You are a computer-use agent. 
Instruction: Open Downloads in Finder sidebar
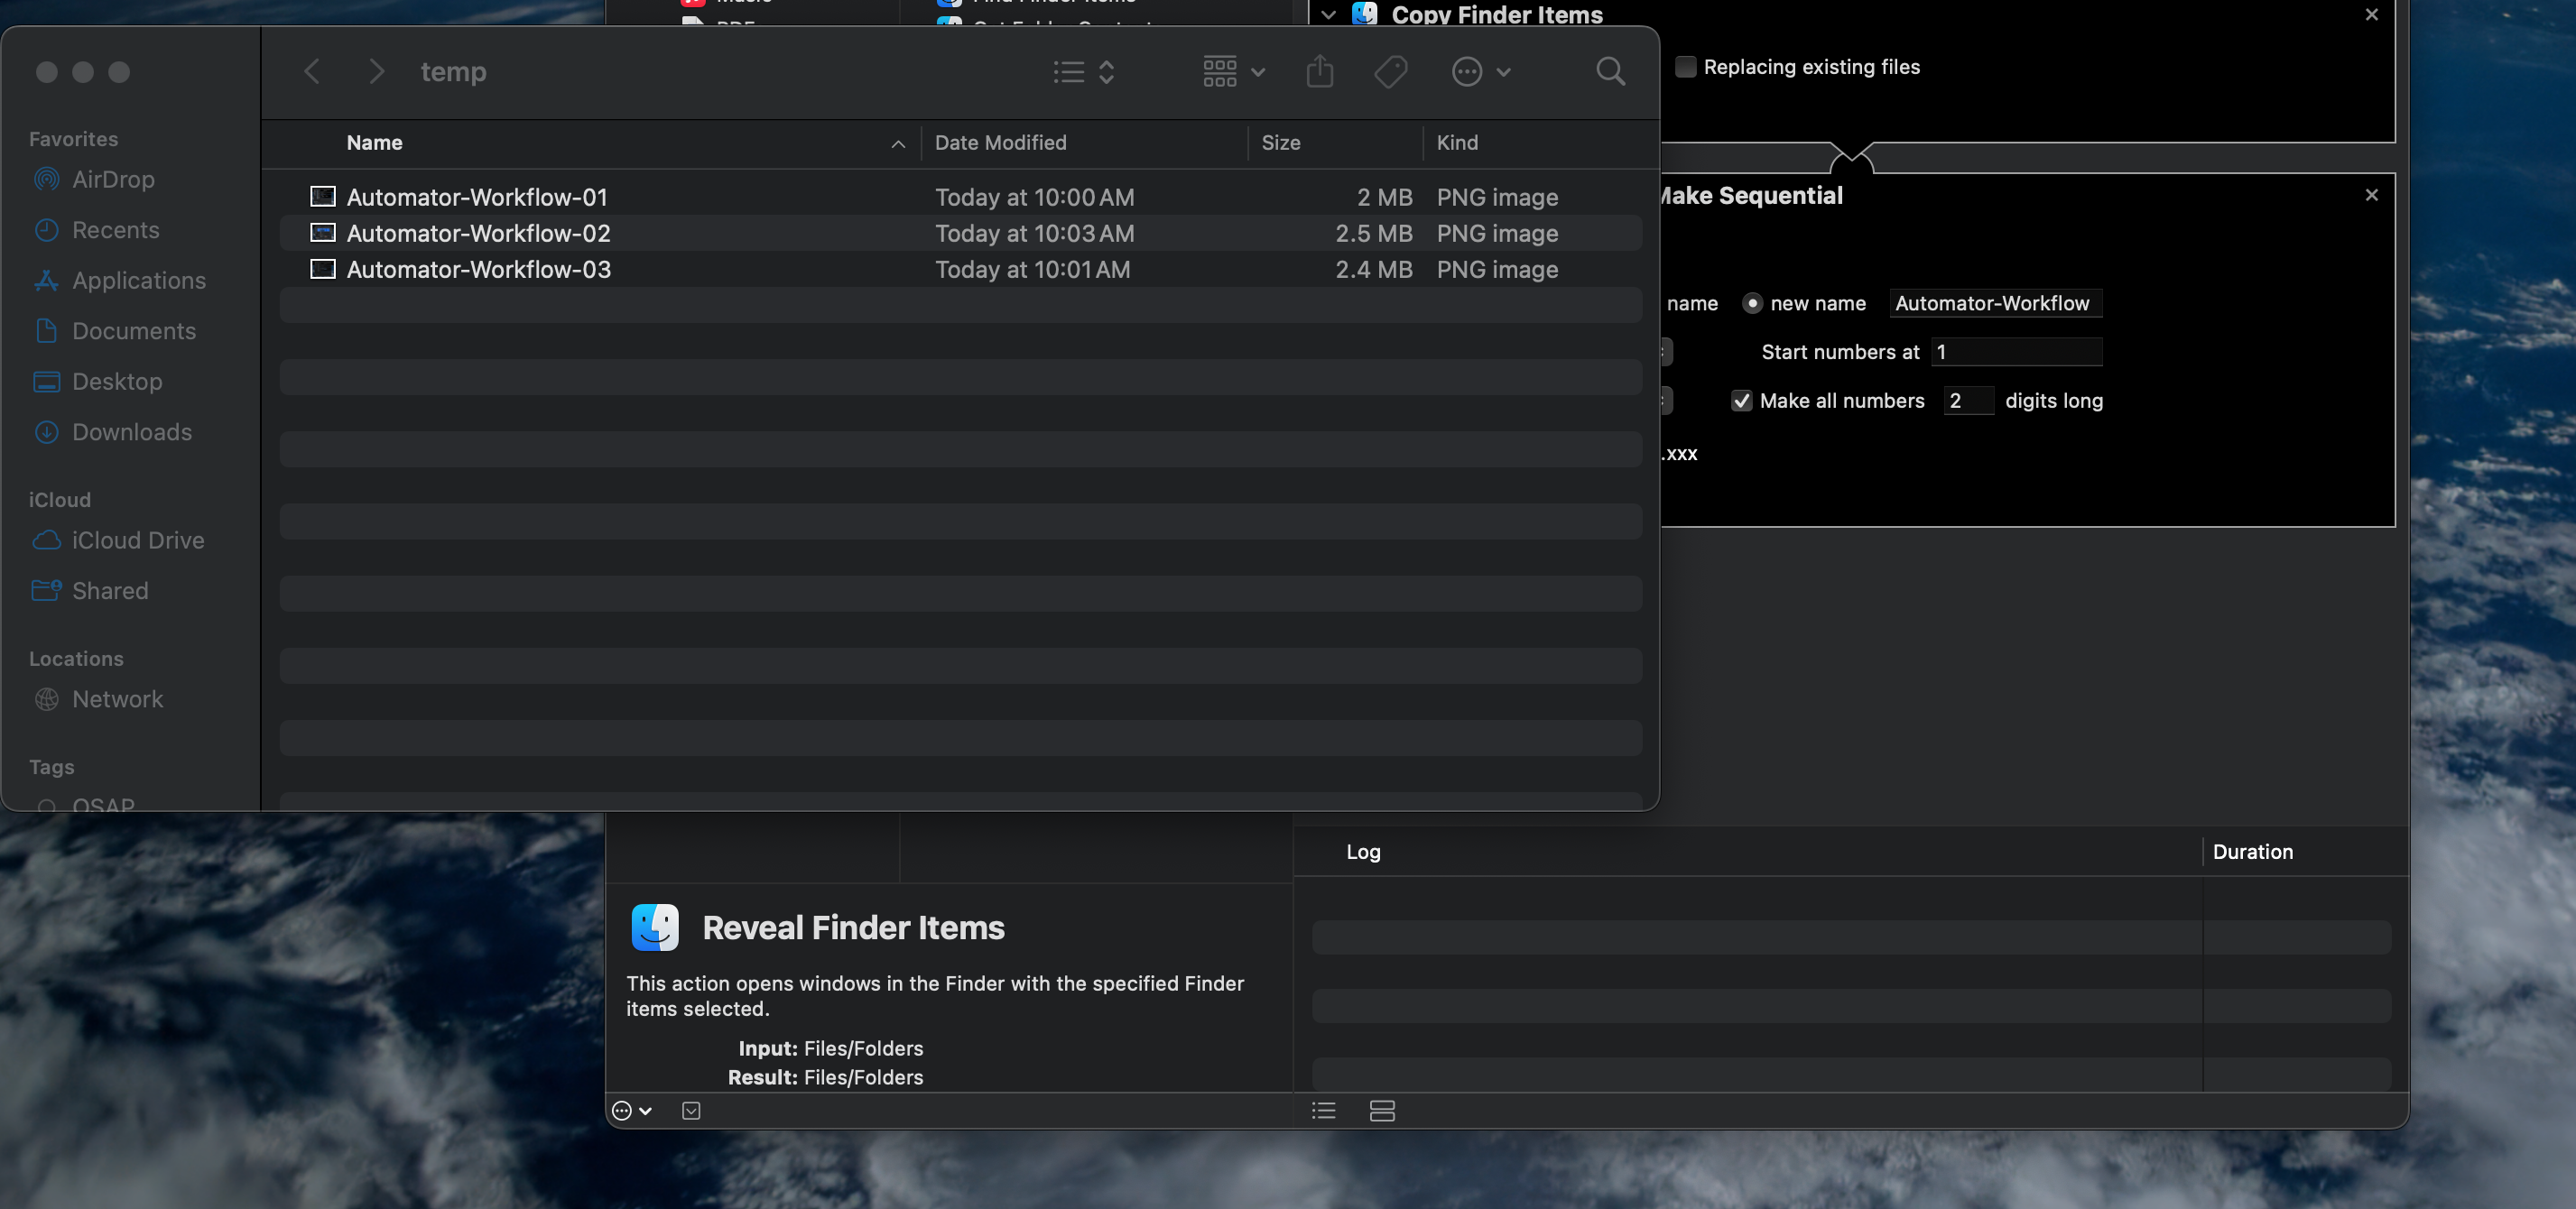click(112, 432)
